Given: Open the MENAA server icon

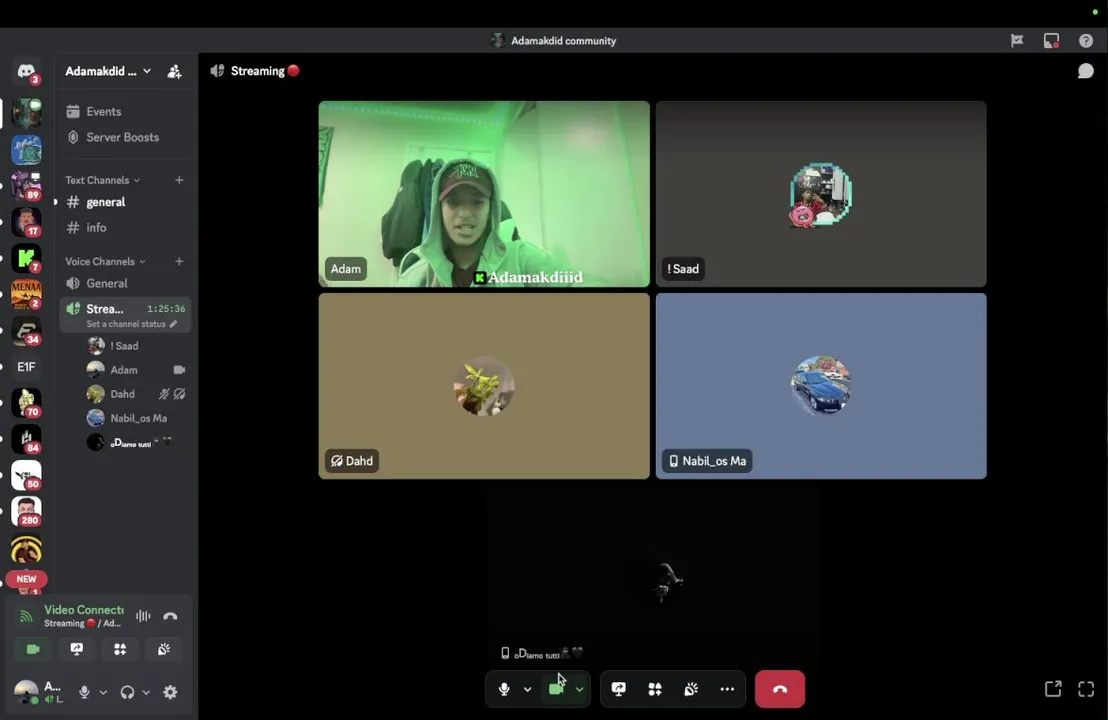Looking at the screenshot, I should pyautogui.click(x=26, y=295).
